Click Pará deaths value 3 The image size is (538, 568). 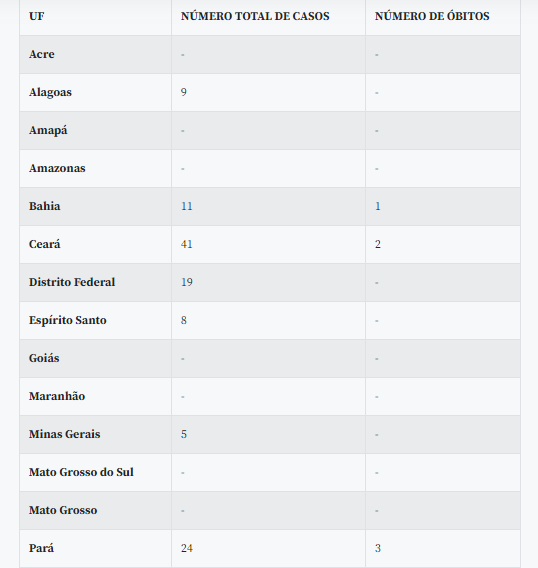tap(378, 548)
